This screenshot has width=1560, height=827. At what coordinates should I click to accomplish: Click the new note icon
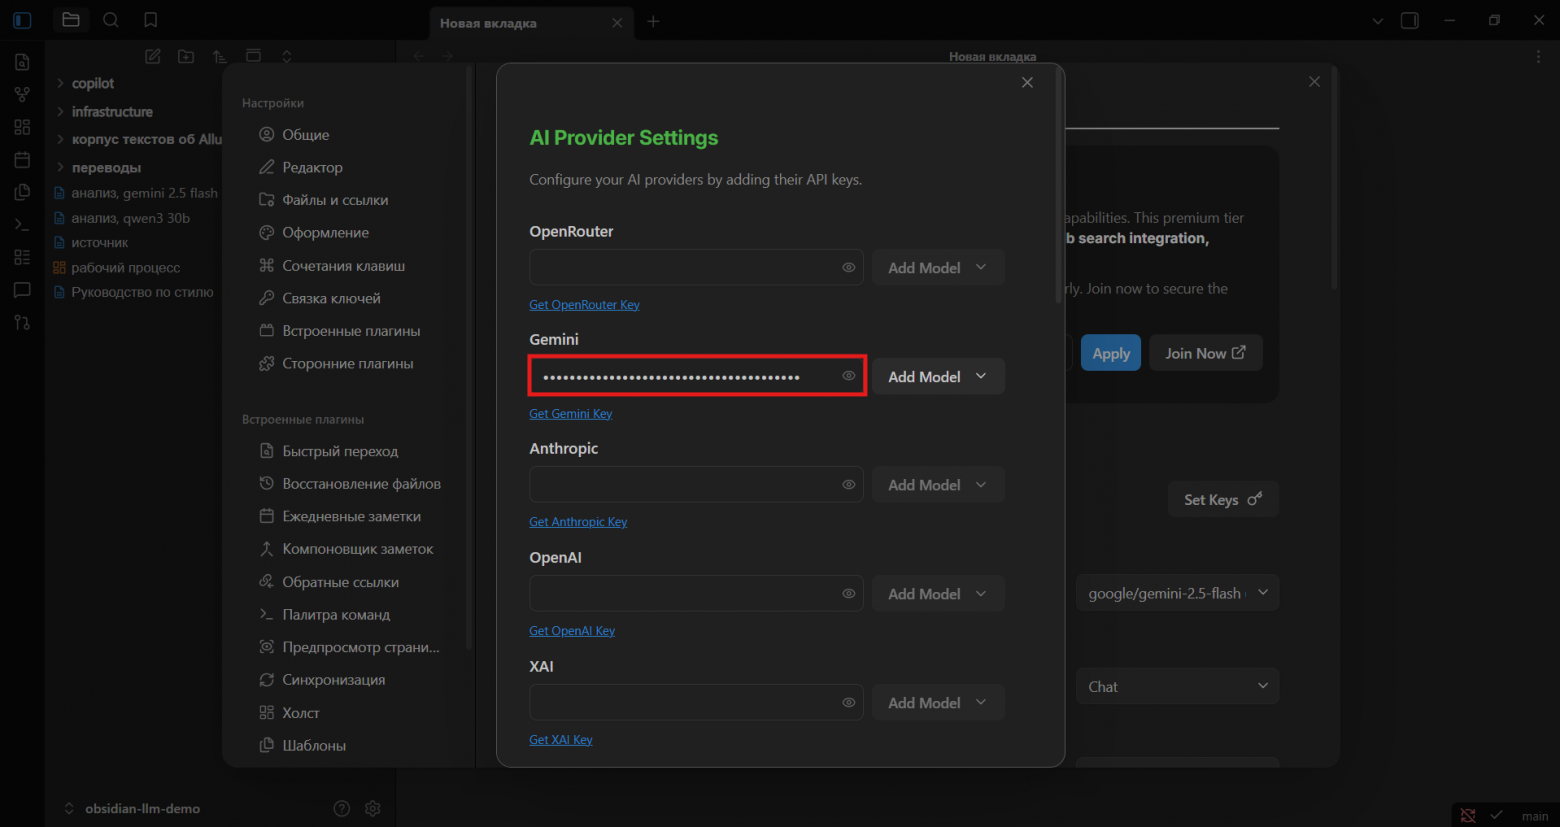pyautogui.click(x=153, y=57)
